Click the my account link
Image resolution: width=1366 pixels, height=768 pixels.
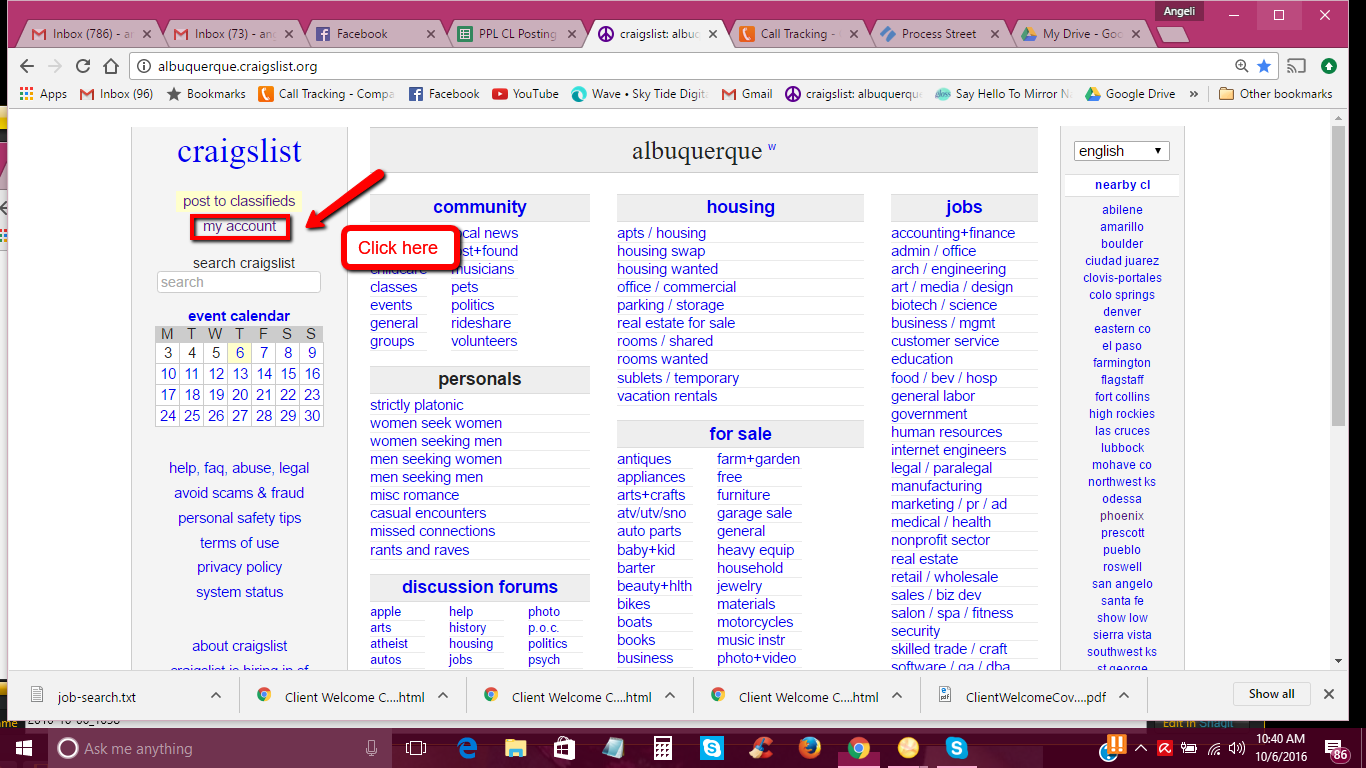pyautogui.click(x=240, y=227)
